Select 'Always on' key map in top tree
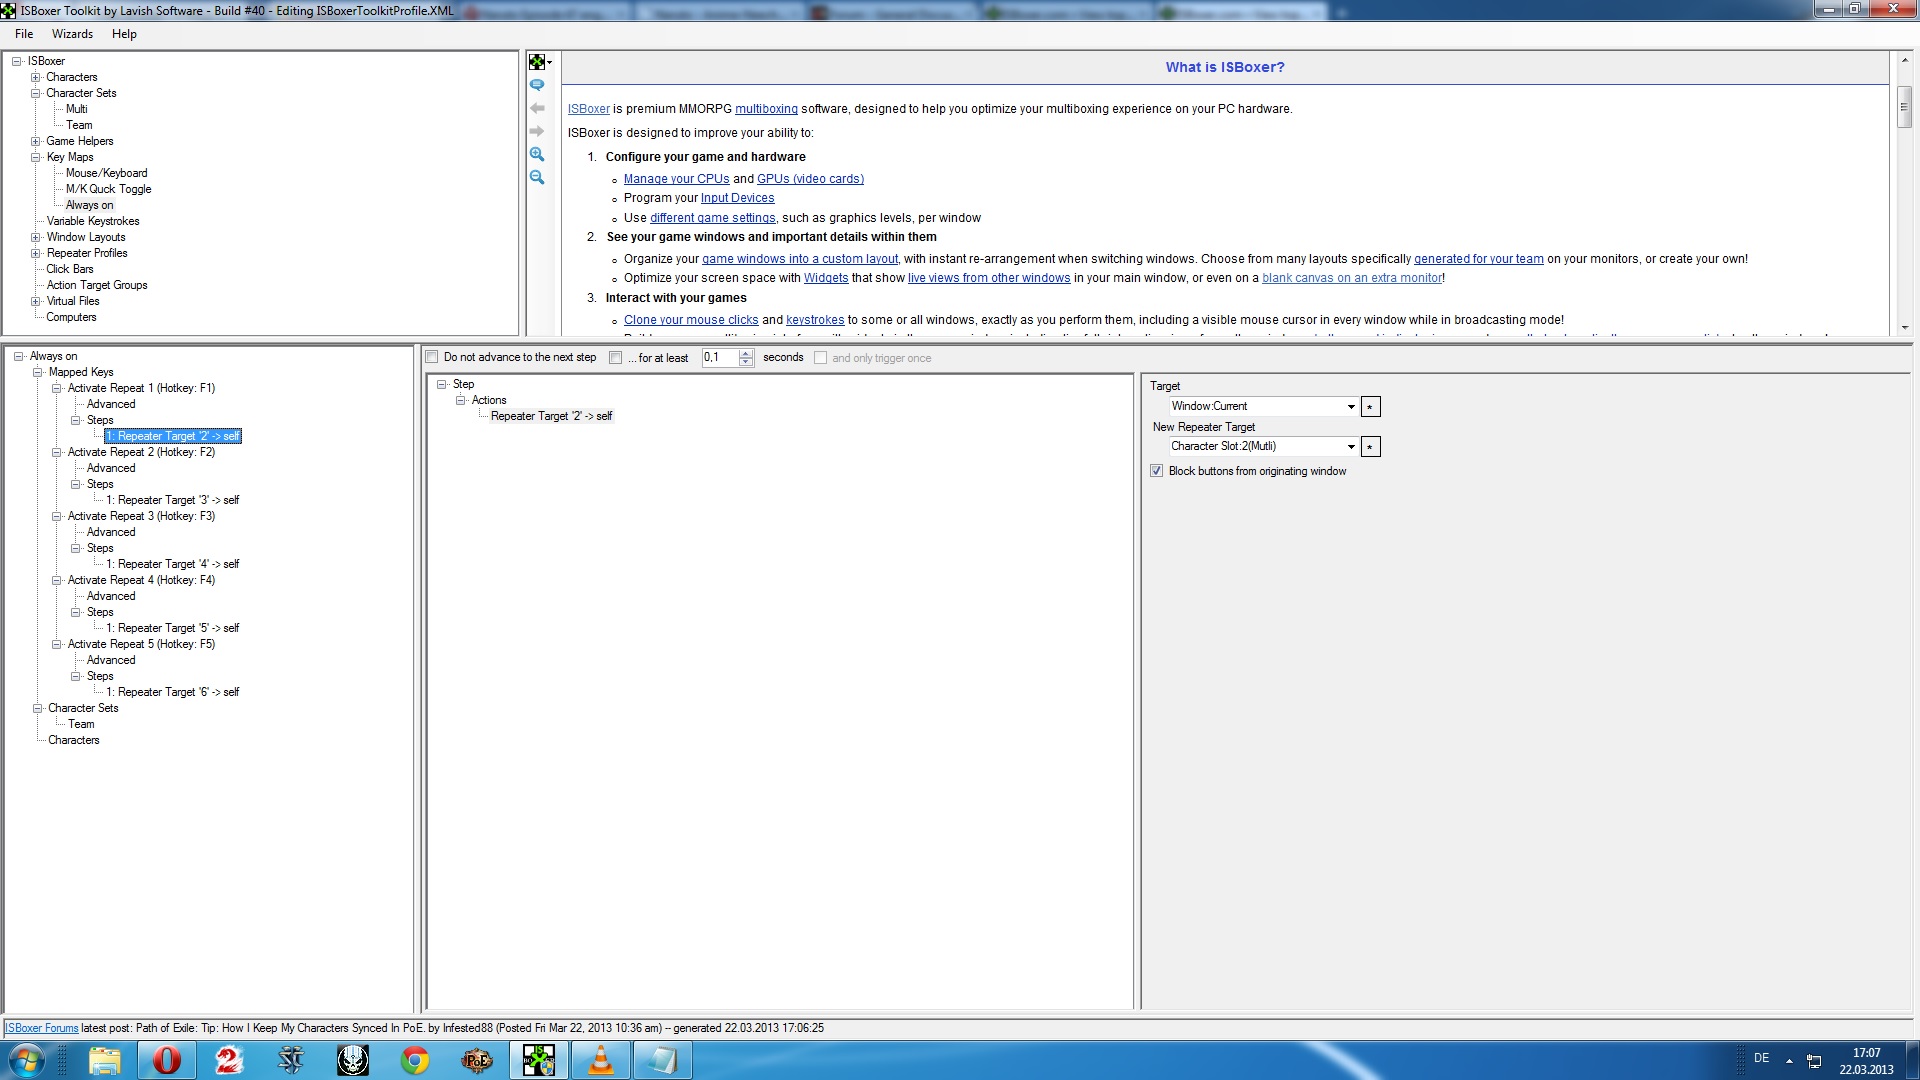The width and height of the screenshot is (1920, 1080). 89,205
